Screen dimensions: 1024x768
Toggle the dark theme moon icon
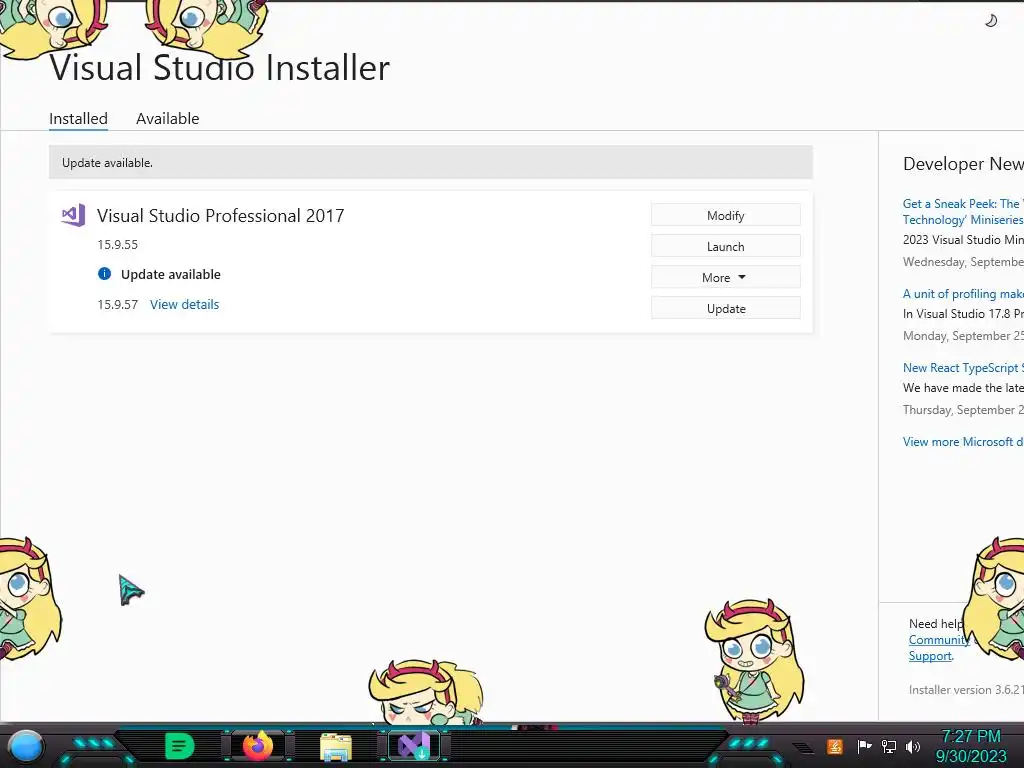coord(991,21)
